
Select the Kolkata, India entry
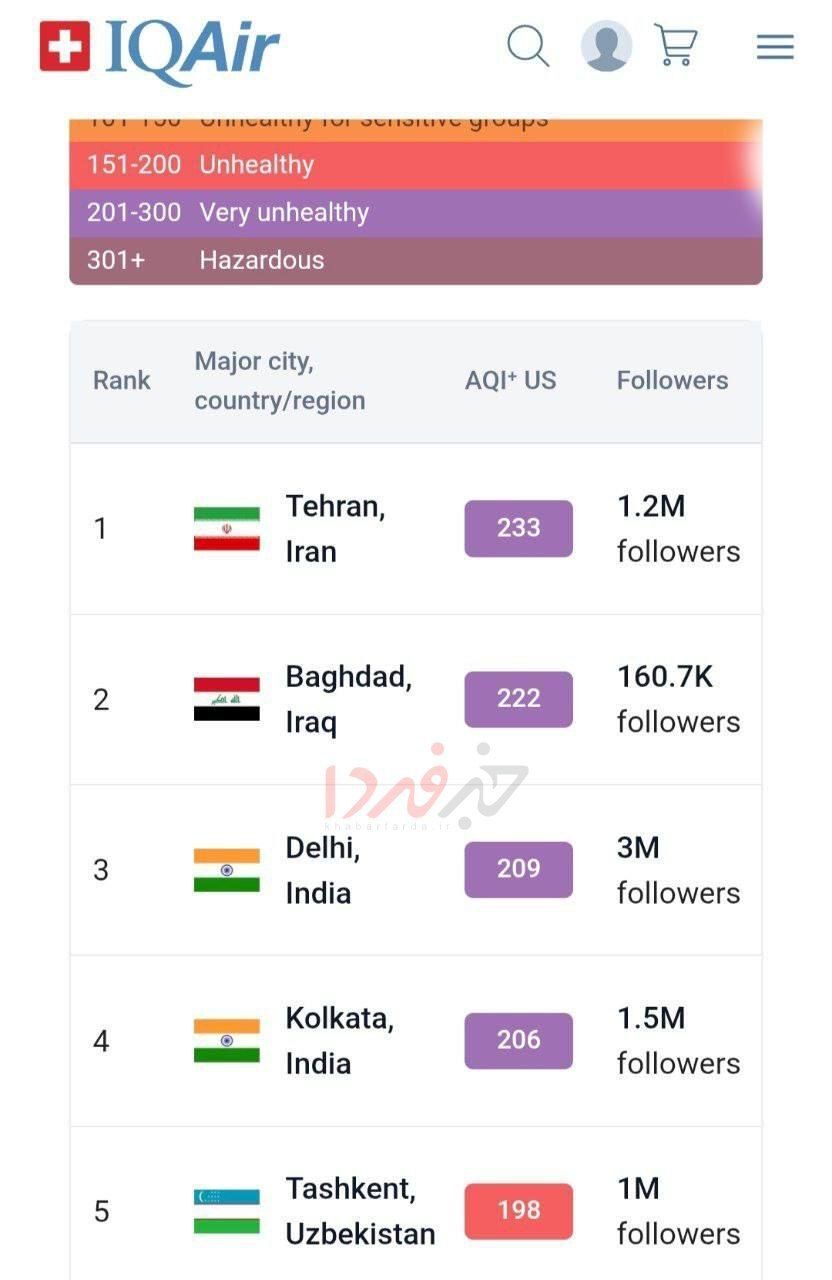[x=339, y=1040]
